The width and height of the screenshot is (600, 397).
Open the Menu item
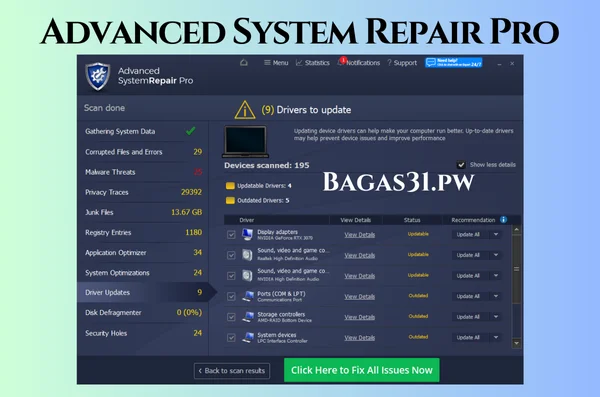coord(276,63)
